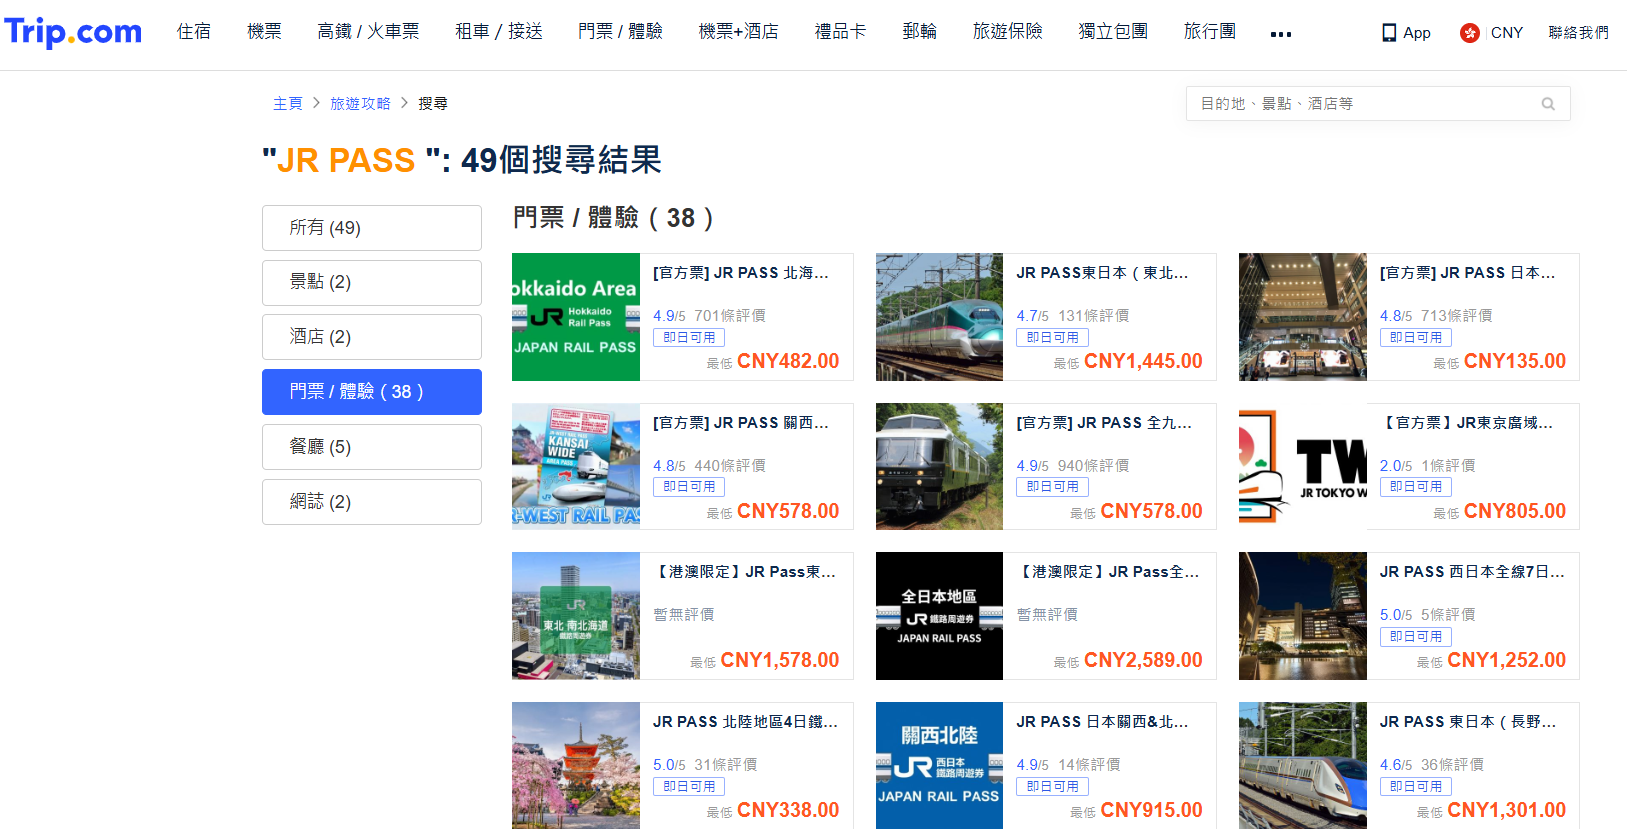Open the Kansai Wide Rail Pass thumbnail
The height and width of the screenshot is (829, 1627).
pos(576,466)
